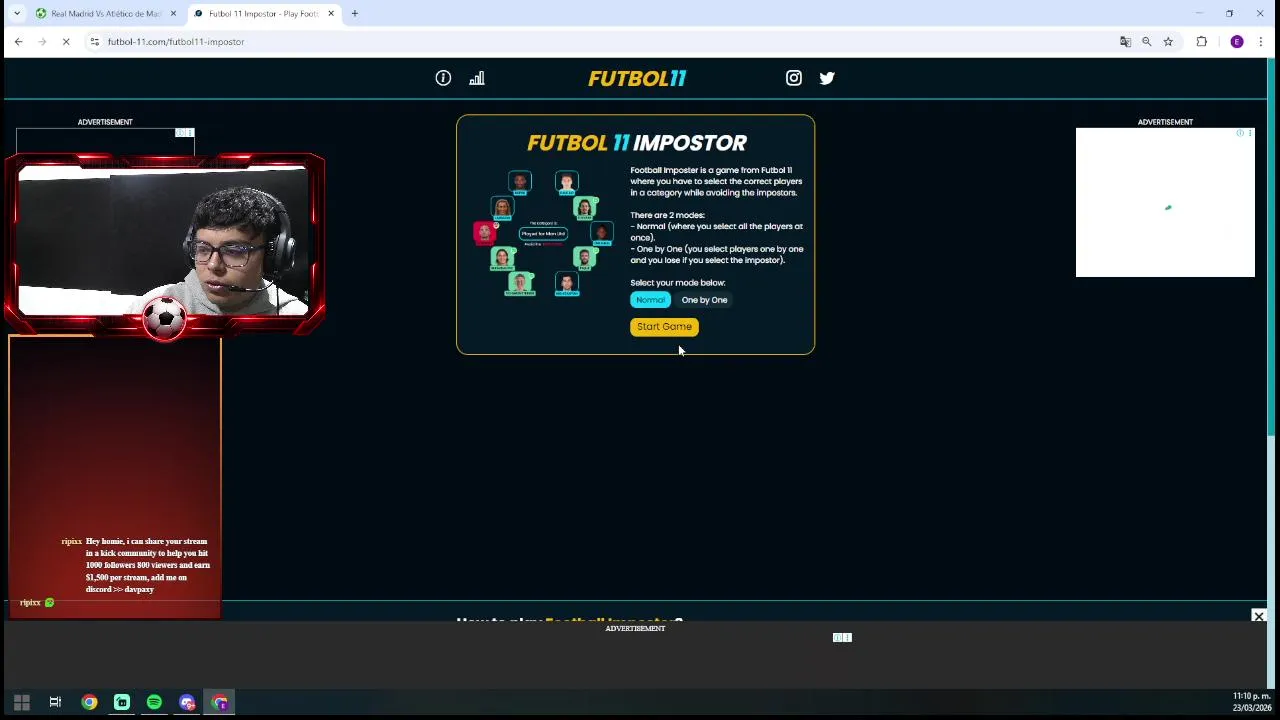Viewport: 1280px width, 720px height.
Task: Focus the address bar showing futbol-11.com
Action: click(600, 41)
